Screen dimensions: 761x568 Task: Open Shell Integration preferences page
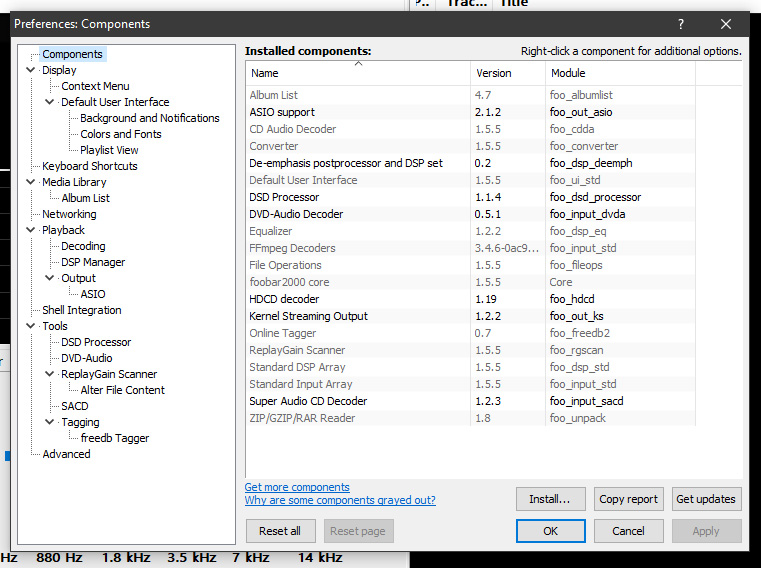(82, 310)
